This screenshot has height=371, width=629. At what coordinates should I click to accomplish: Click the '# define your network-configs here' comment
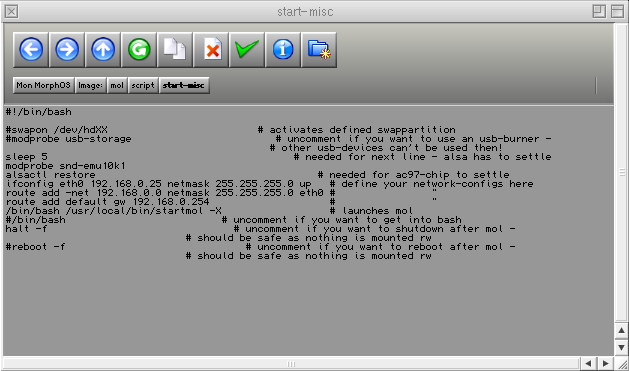tap(432, 184)
